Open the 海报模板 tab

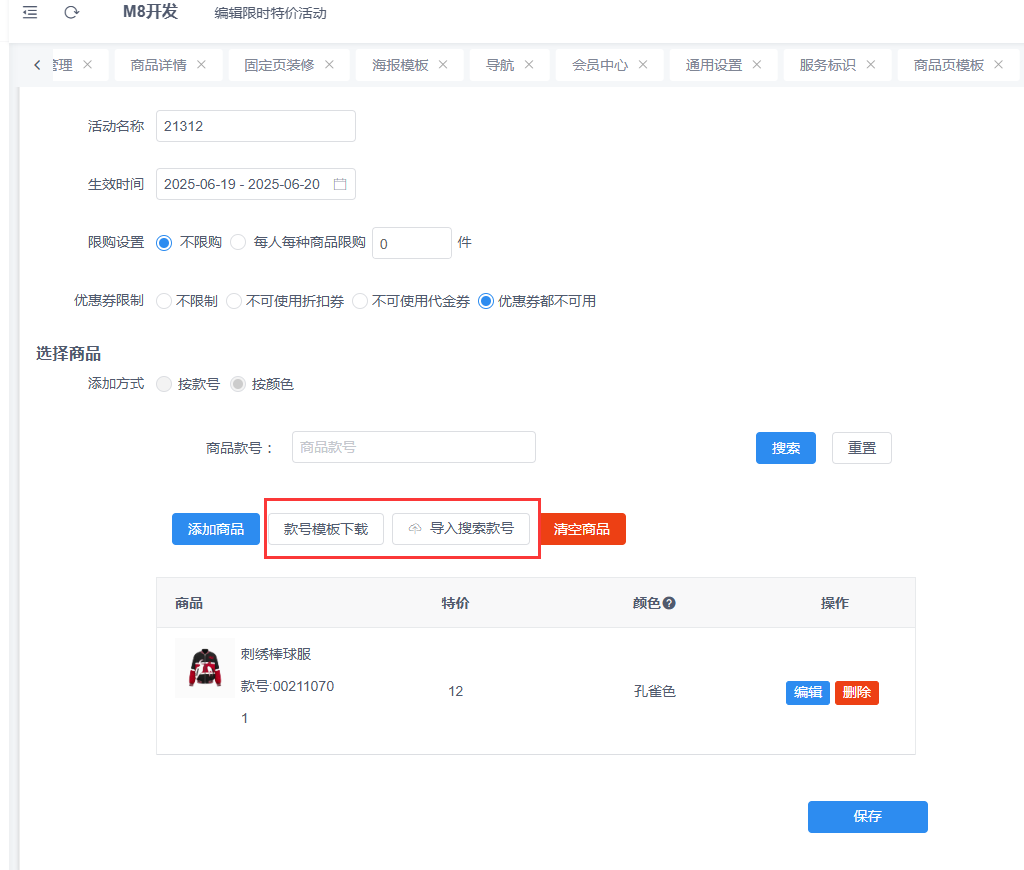(400, 65)
